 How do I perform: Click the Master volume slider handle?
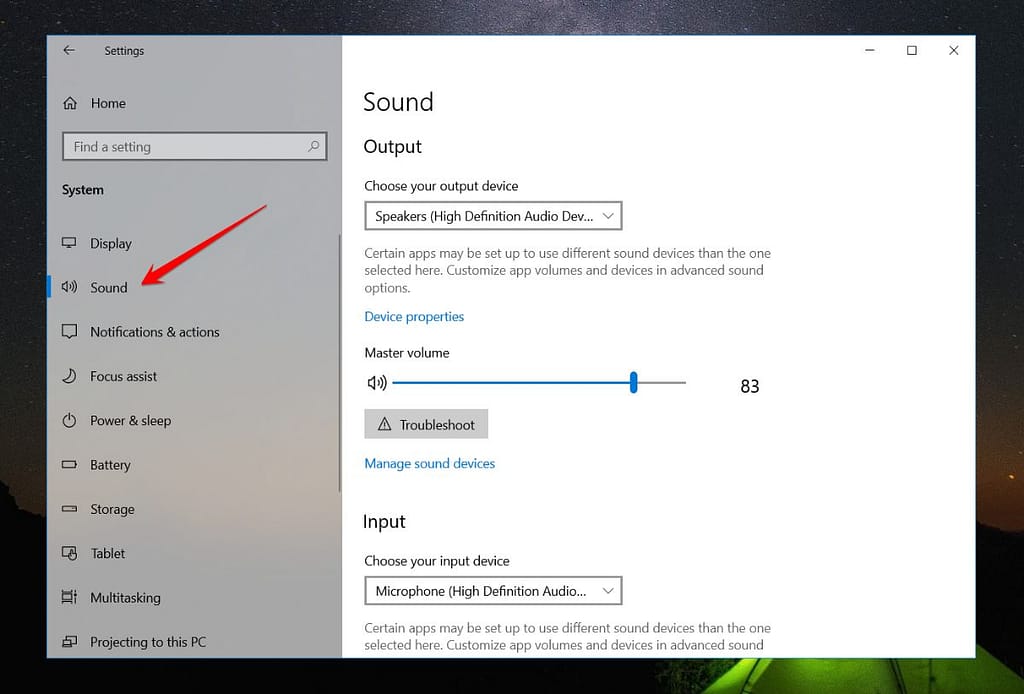pyautogui.click(x=633, y=383)
